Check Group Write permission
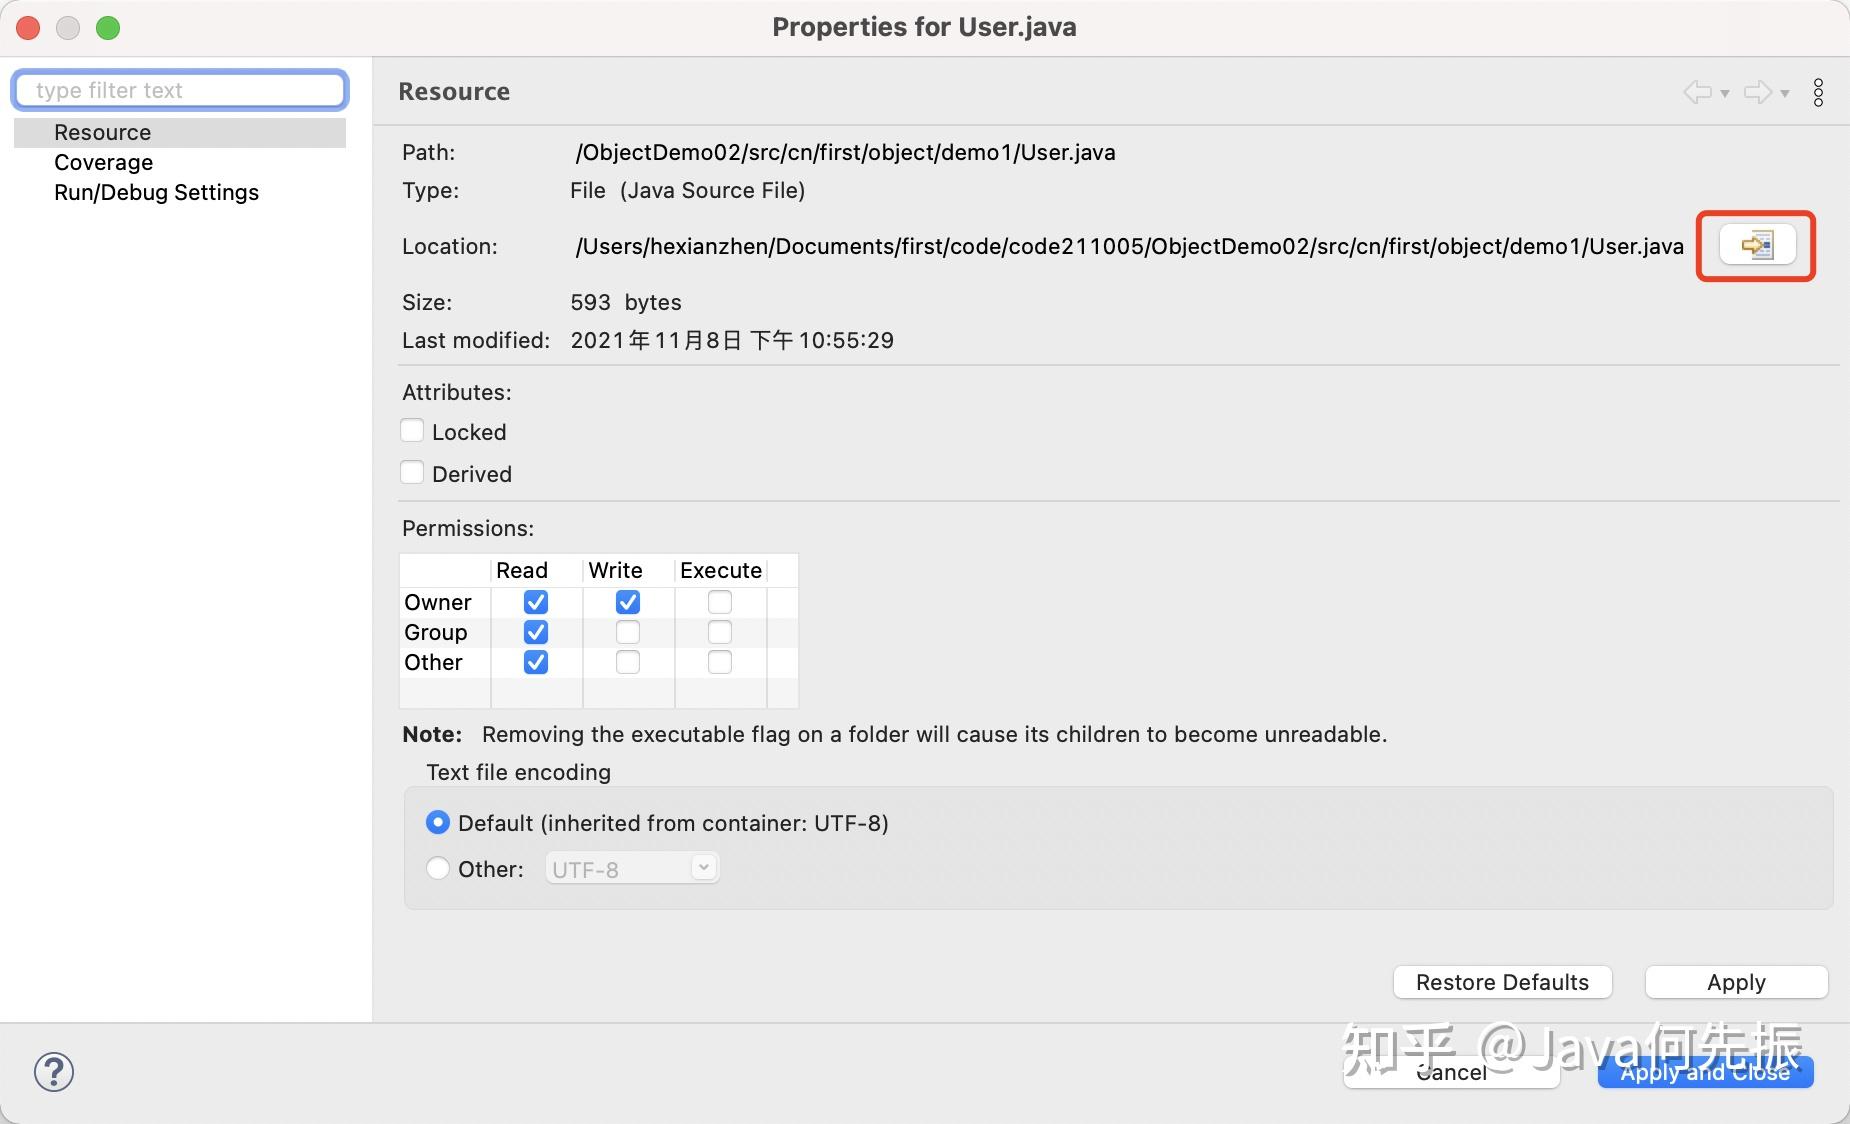 point(628,632)
